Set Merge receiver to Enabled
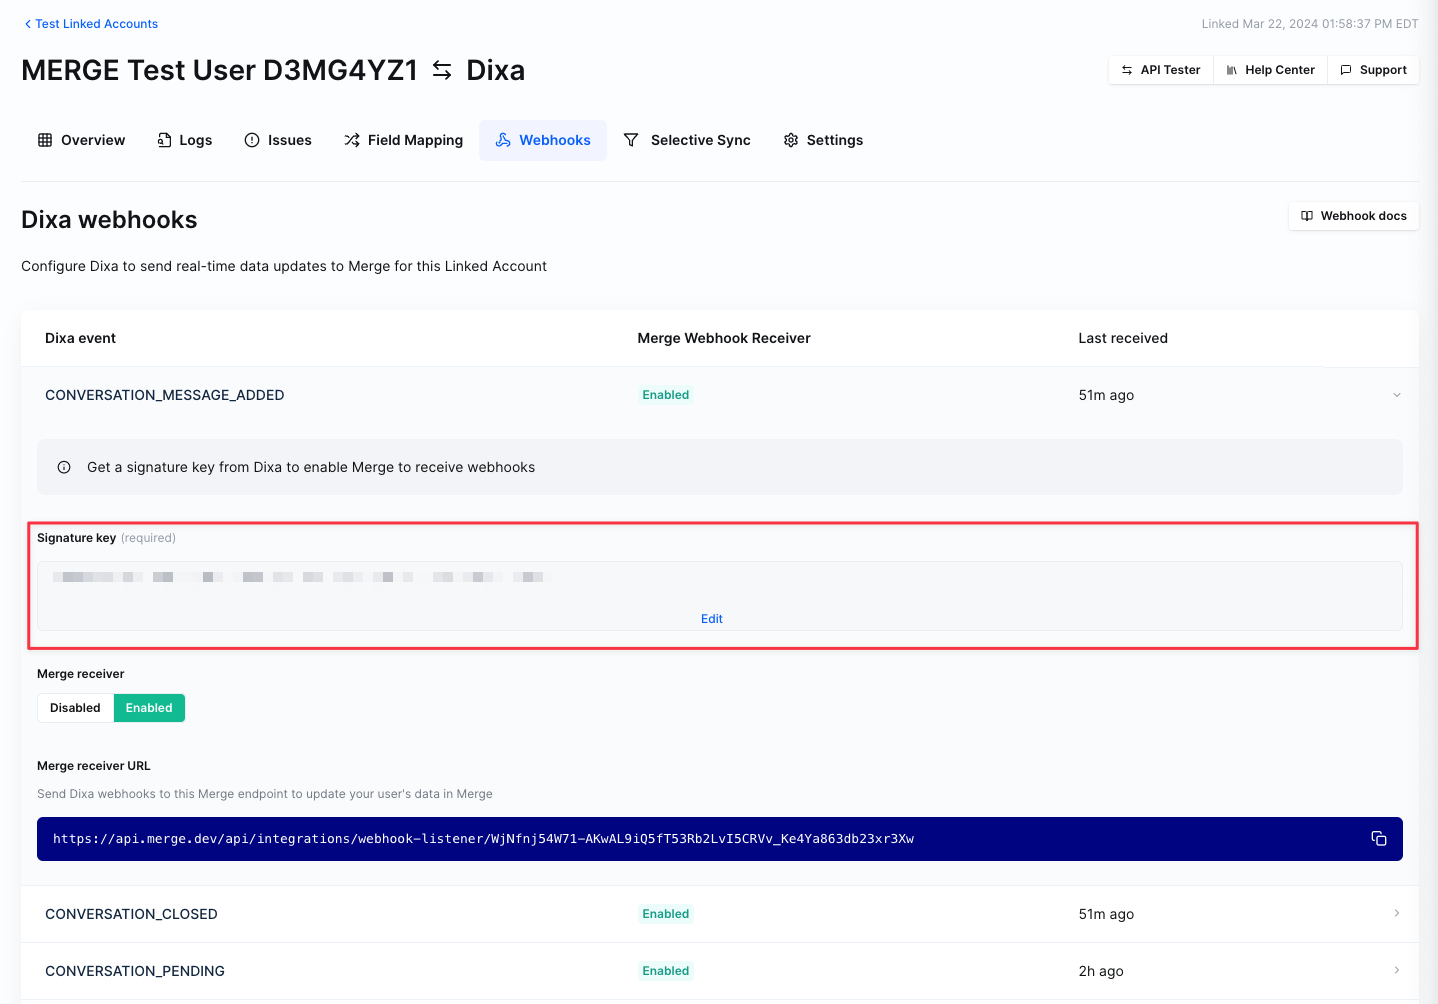Viewport: 1438px width, 1004px height. point(149,708)
